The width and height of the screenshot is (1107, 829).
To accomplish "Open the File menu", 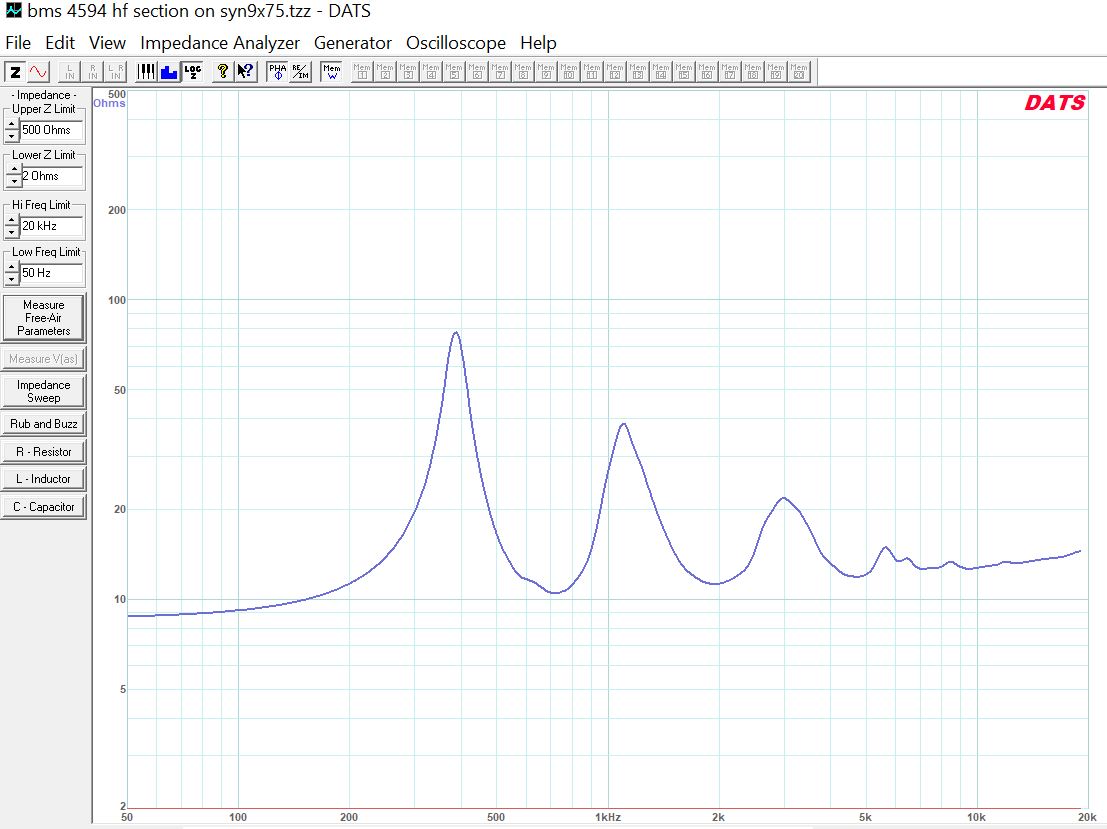I will pyautogui.click(x=18, y=42).
